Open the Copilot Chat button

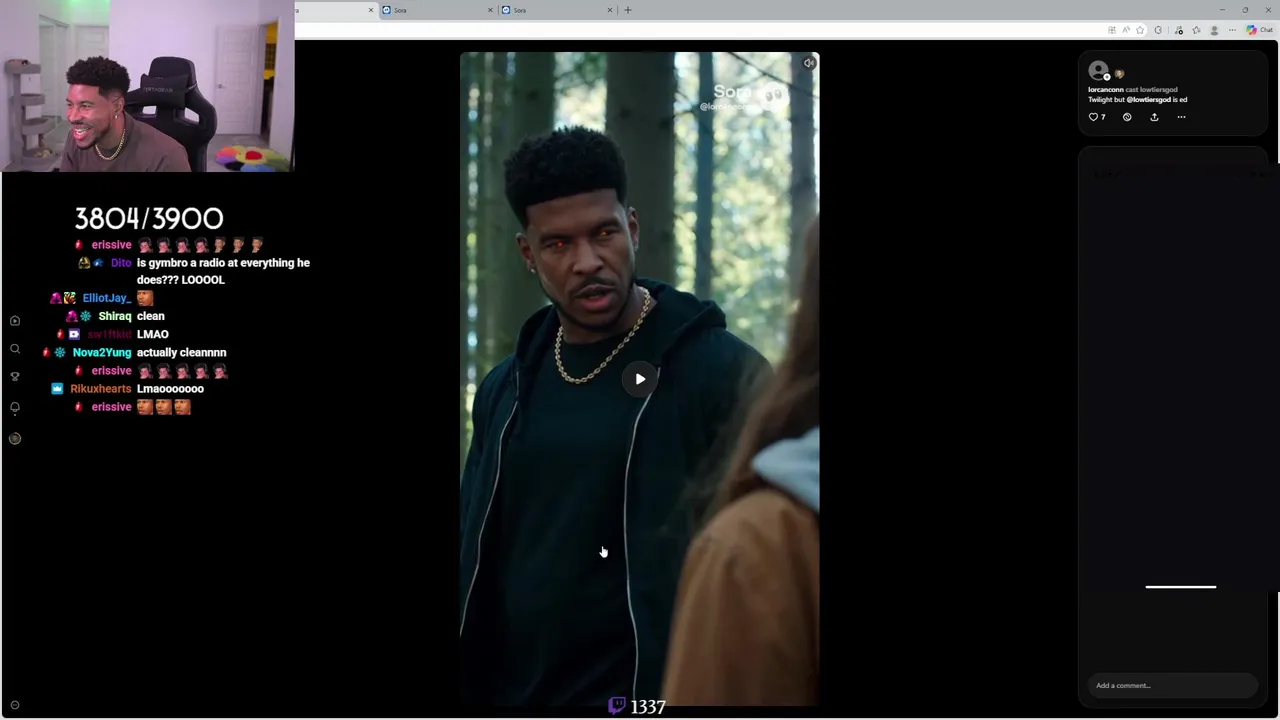pos(1258,30)
